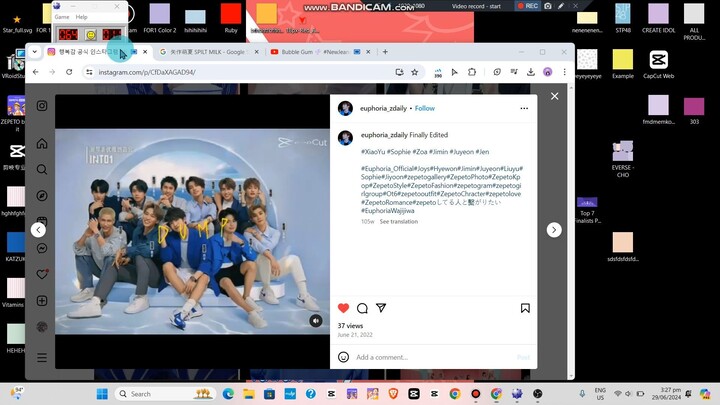
Task: Open notifications heart in Instagram sidebar
Action: tap(42, 274)
